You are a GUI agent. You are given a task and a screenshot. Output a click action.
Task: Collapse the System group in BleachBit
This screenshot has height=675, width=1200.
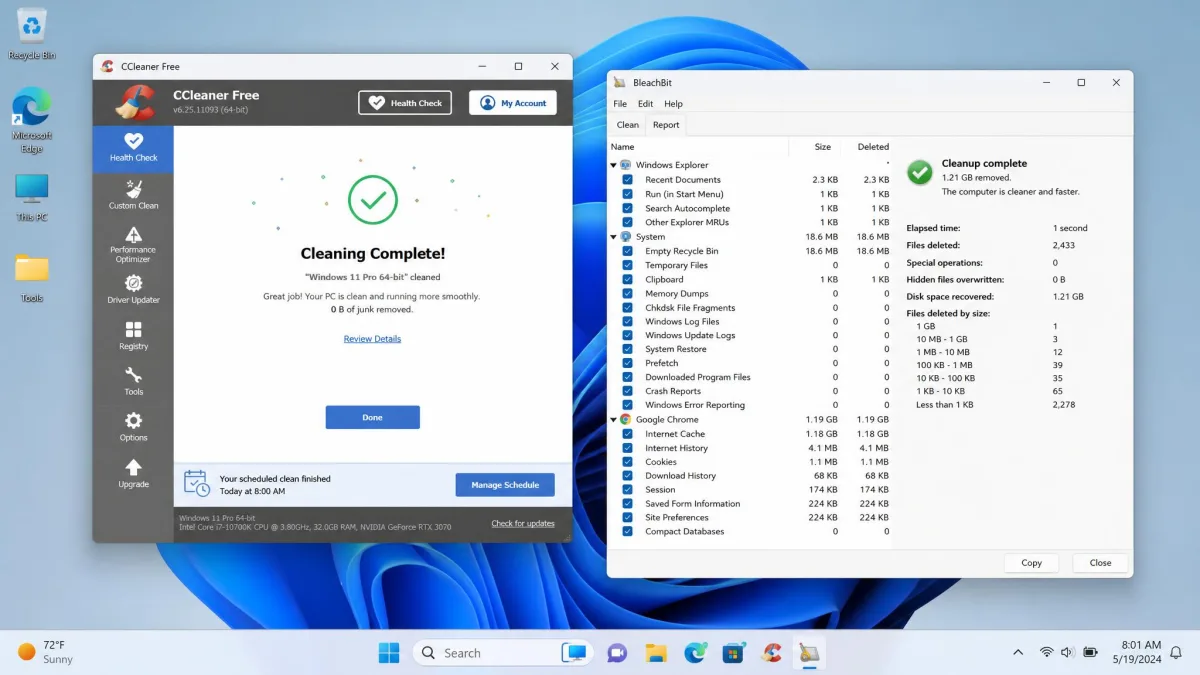(613, 237)
